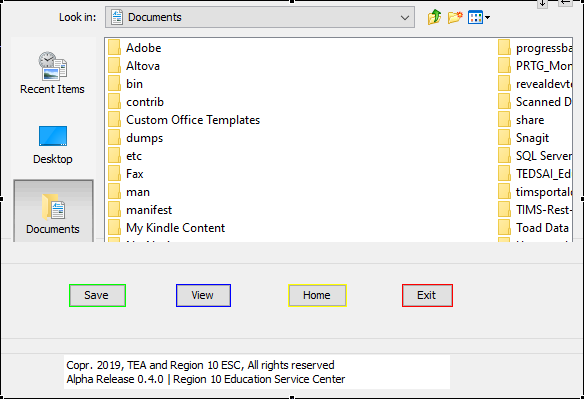
Task: Select the PRTG_Mon folder icon
Action: (504, 66)
